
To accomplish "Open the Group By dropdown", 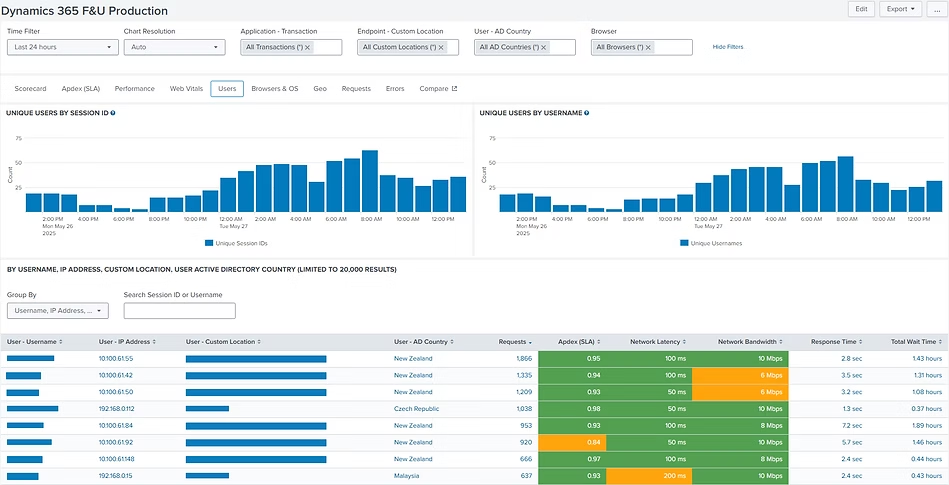I will pos(56,311).
